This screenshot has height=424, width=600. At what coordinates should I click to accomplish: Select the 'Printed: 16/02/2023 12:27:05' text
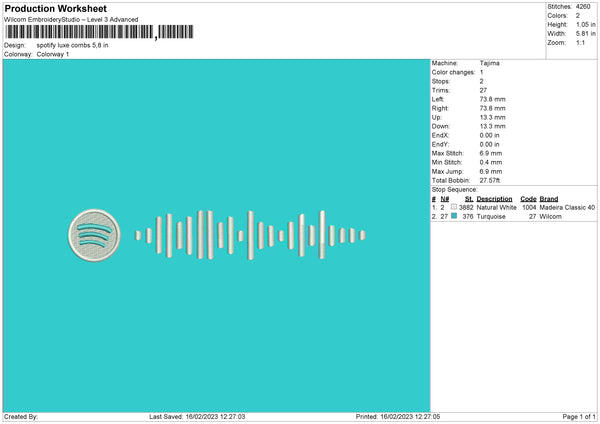[x=398, y=417]
